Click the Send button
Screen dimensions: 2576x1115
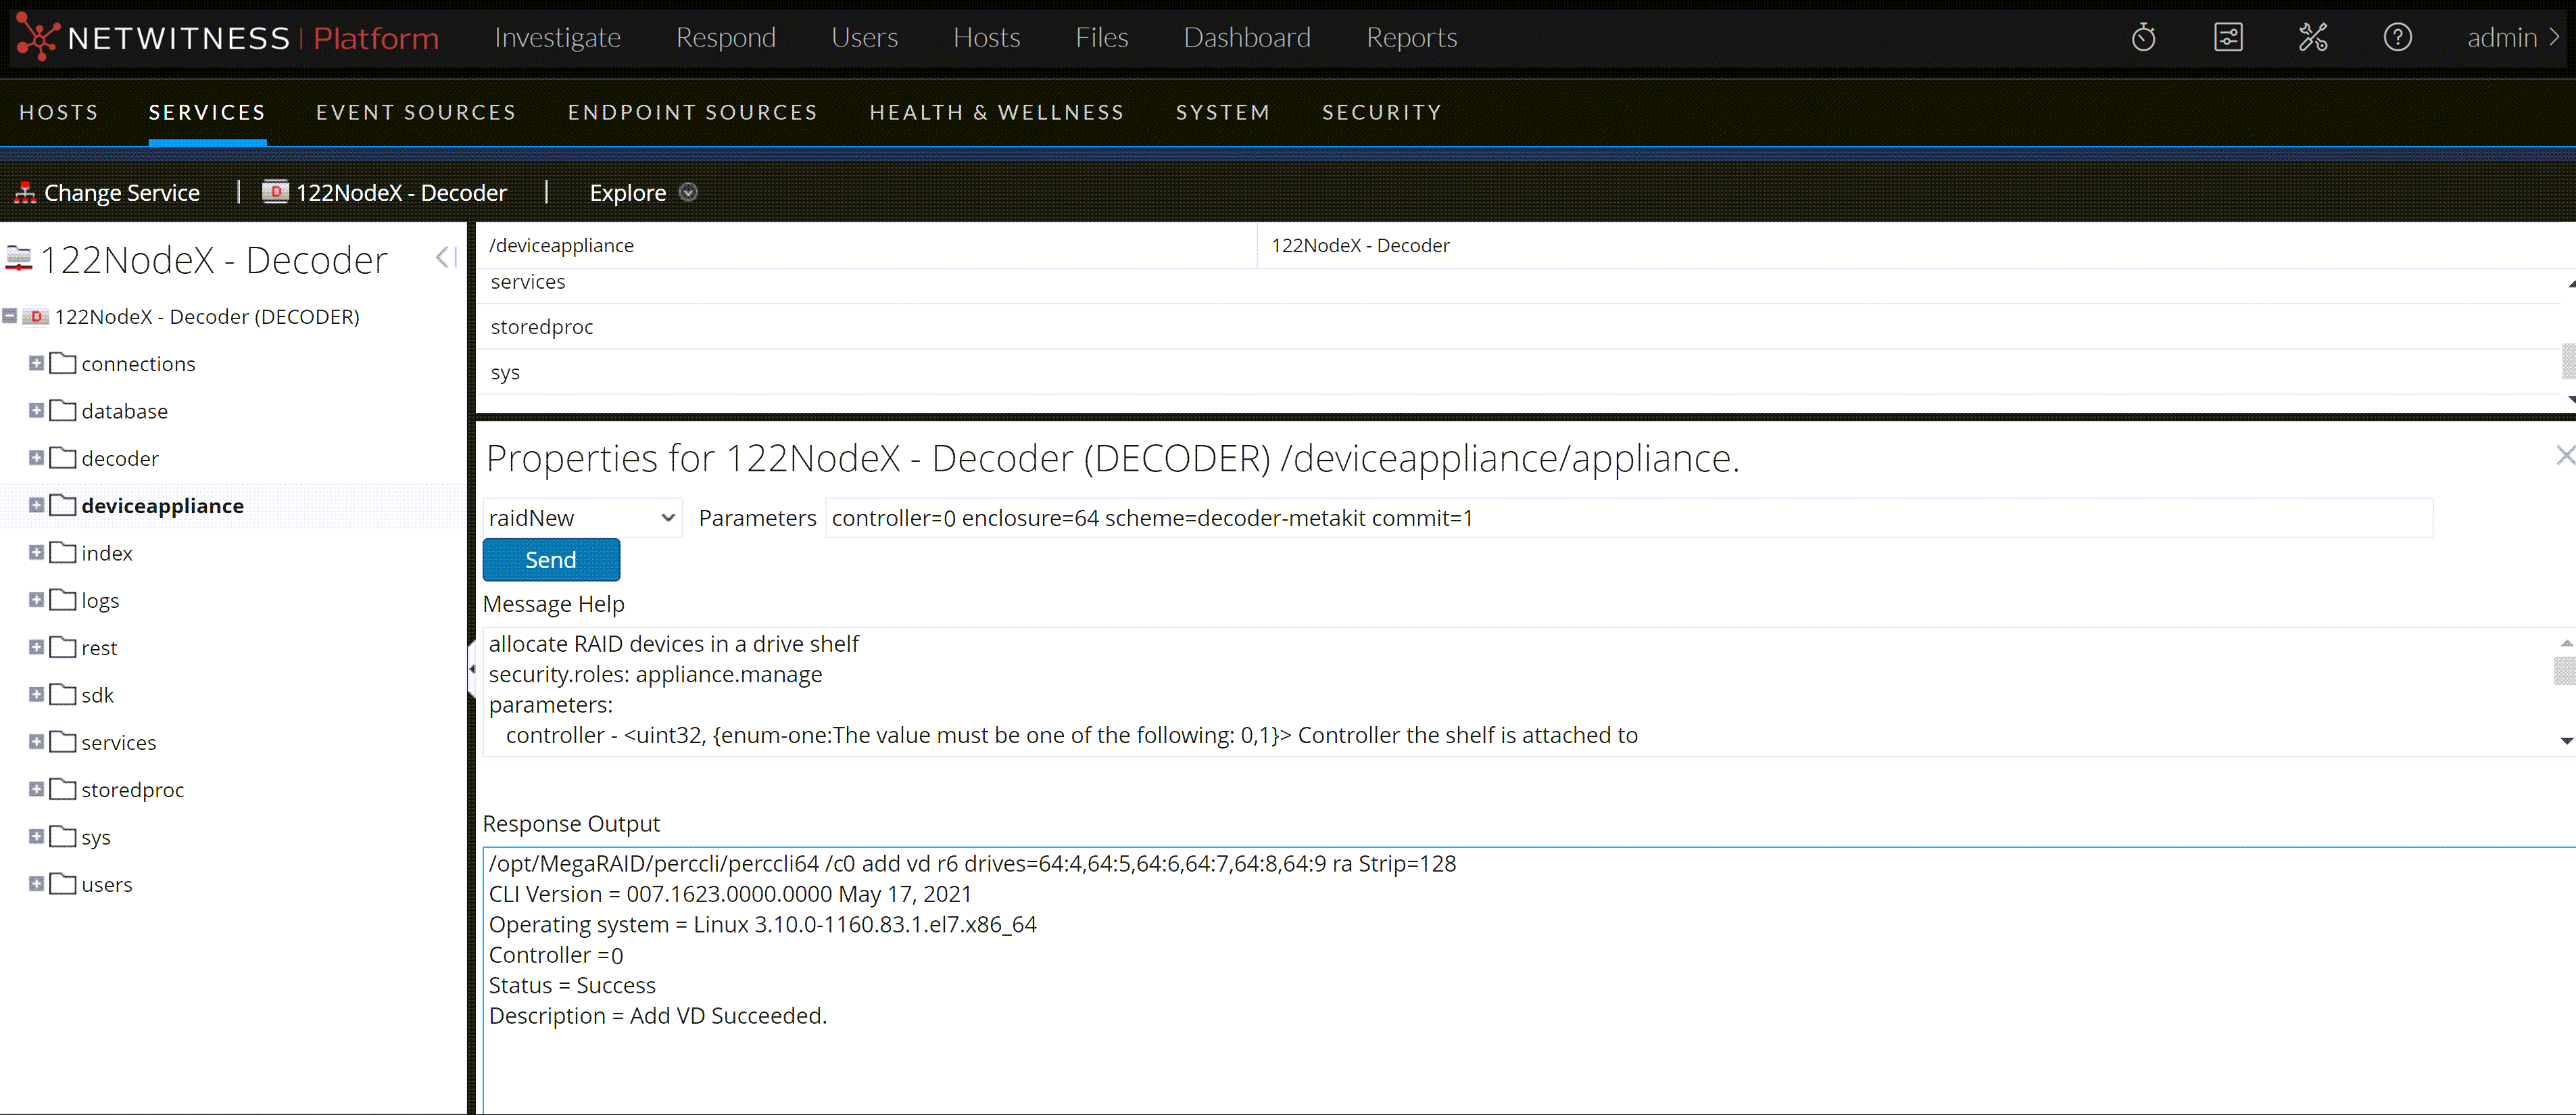tap(551, 559)
